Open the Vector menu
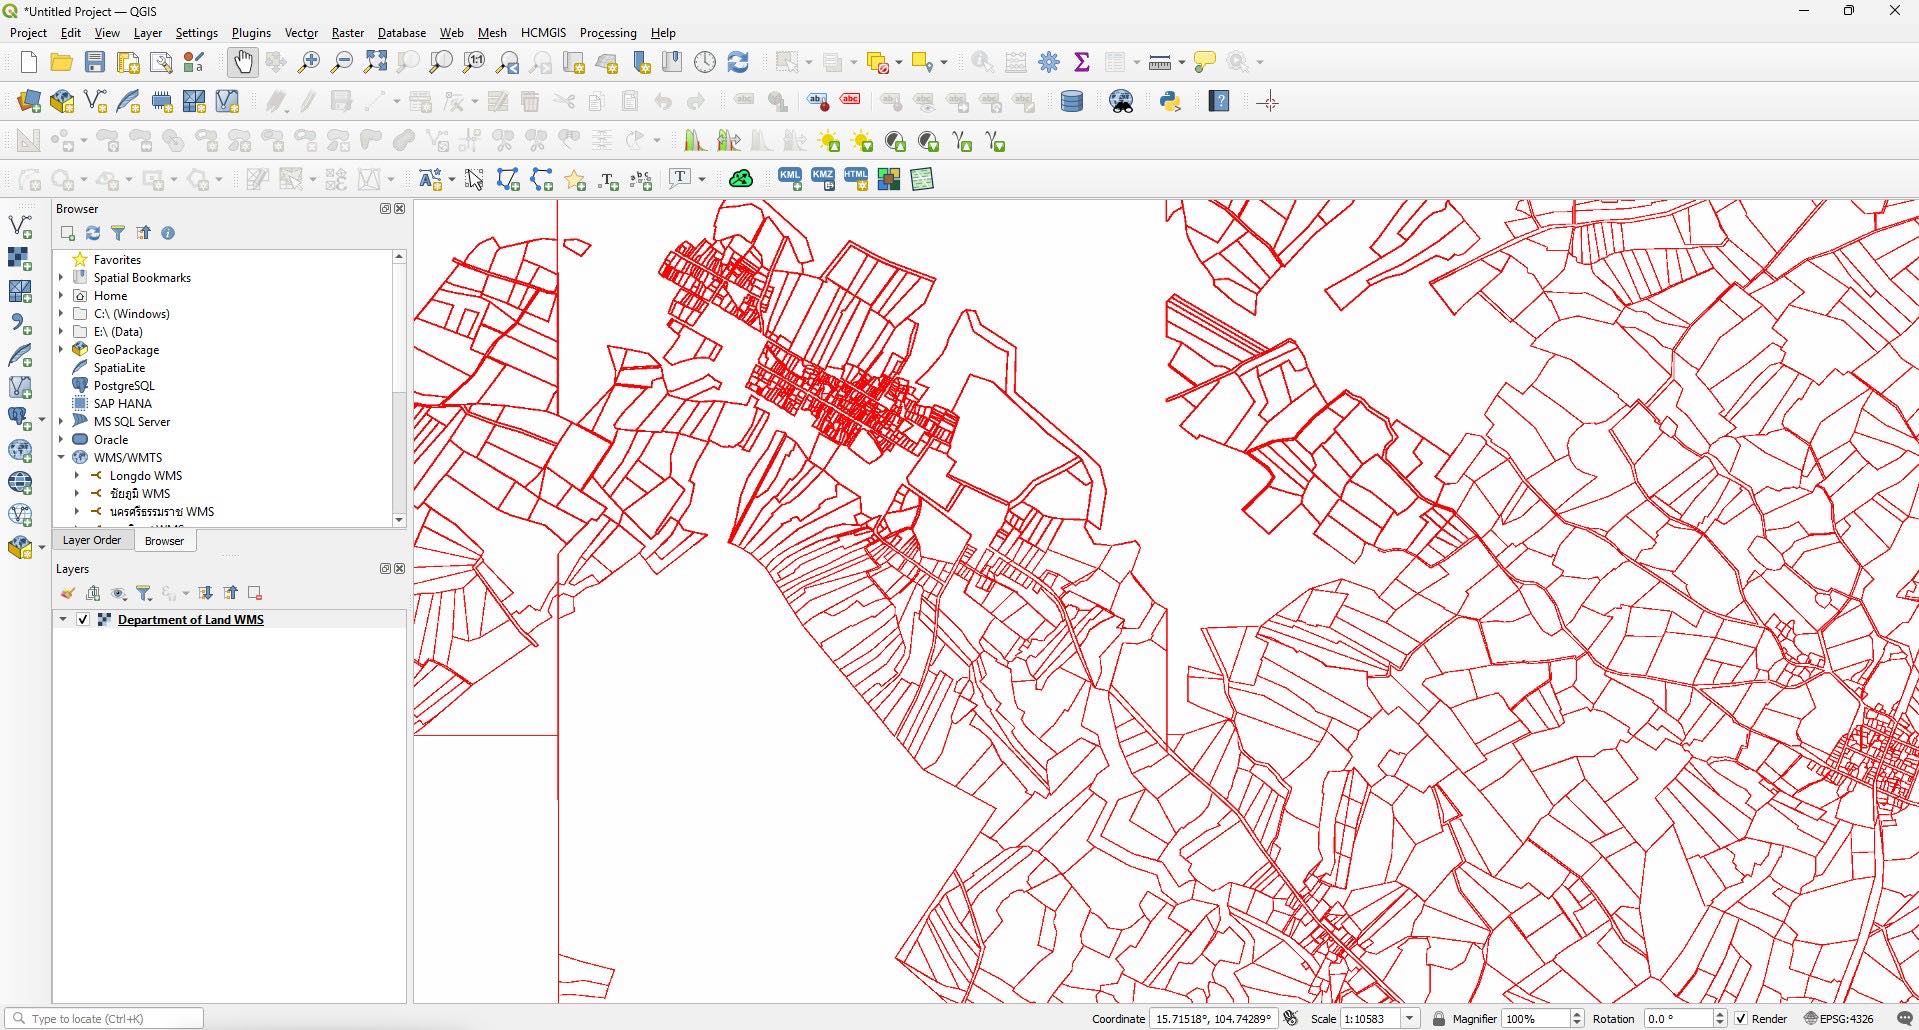Viewport: 1919px width, 1030px height. tap(301, 32)
